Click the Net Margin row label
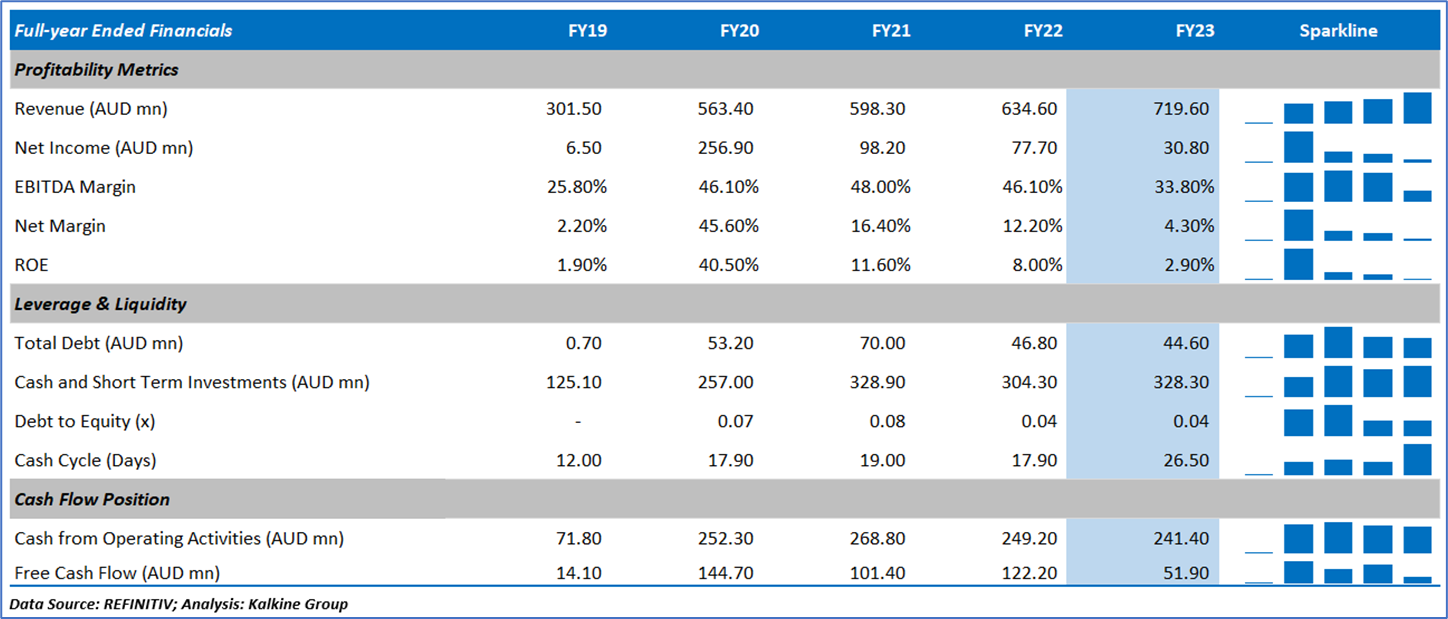1448x619 pixels. pyautogui.click(x=60, y=226)
